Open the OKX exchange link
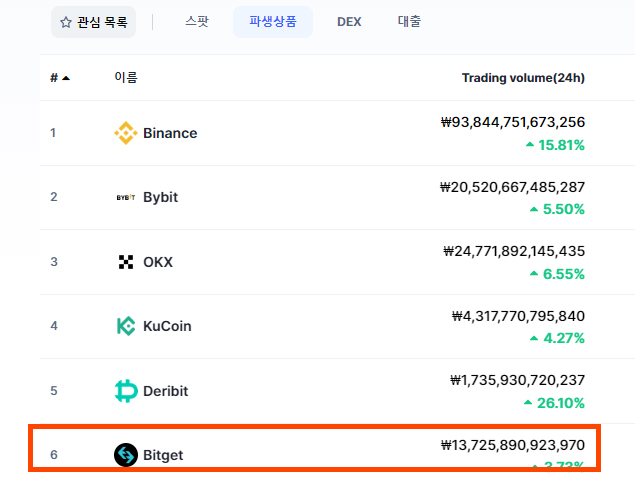635x477 pixels. [x=158, y=262]
